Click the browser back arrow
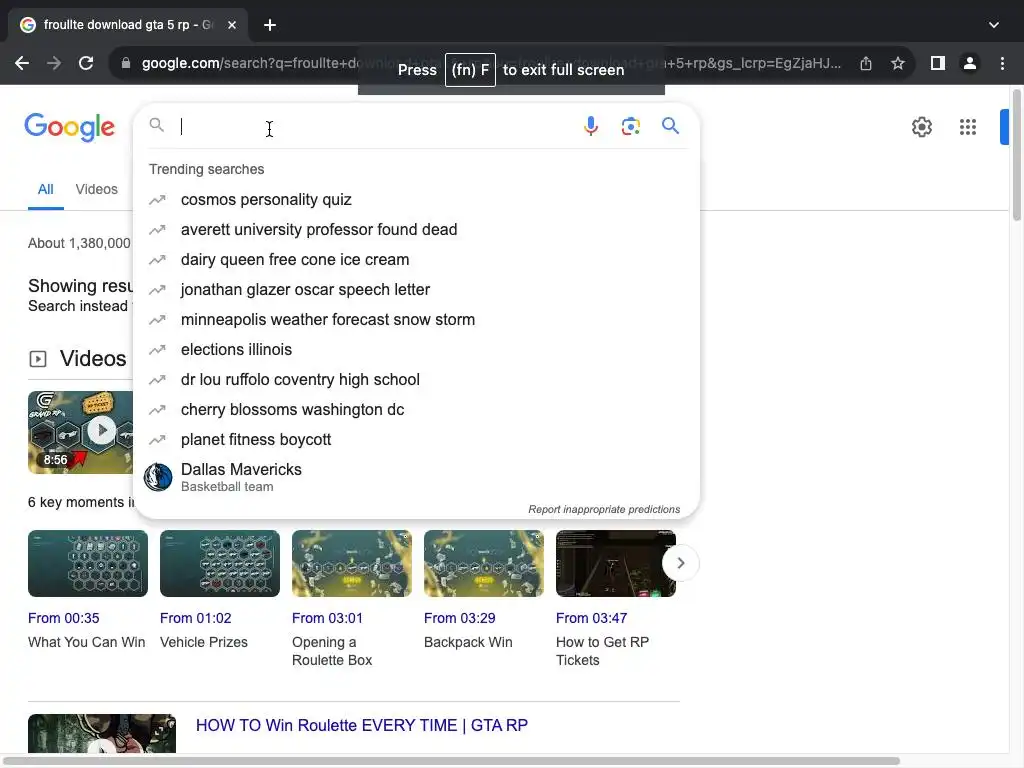This screenshot has height=768, width=1024. (22, 63)
